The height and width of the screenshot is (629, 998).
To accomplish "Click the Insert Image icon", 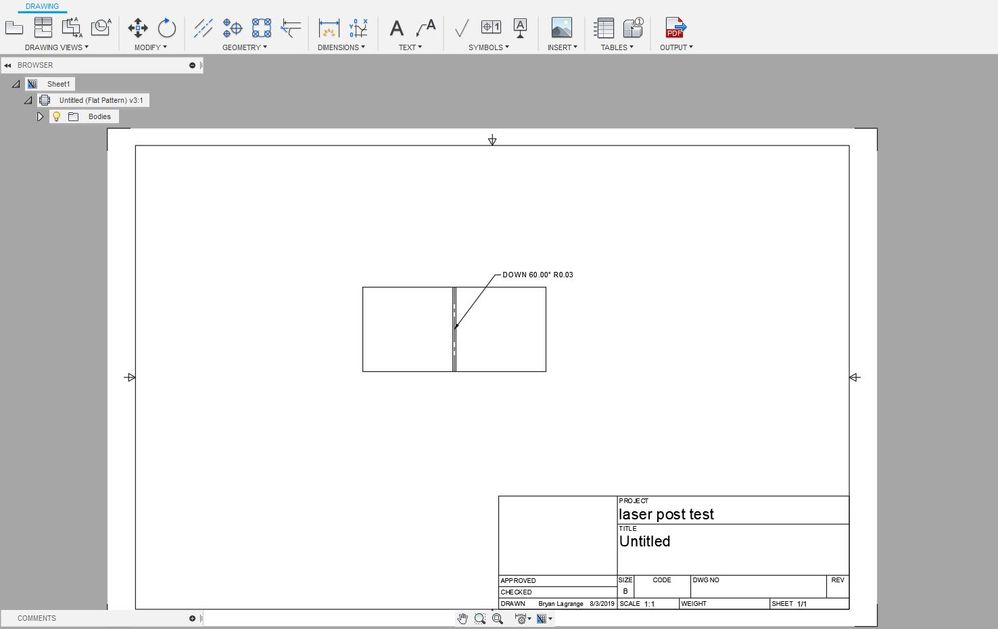I will pos(561,27).
